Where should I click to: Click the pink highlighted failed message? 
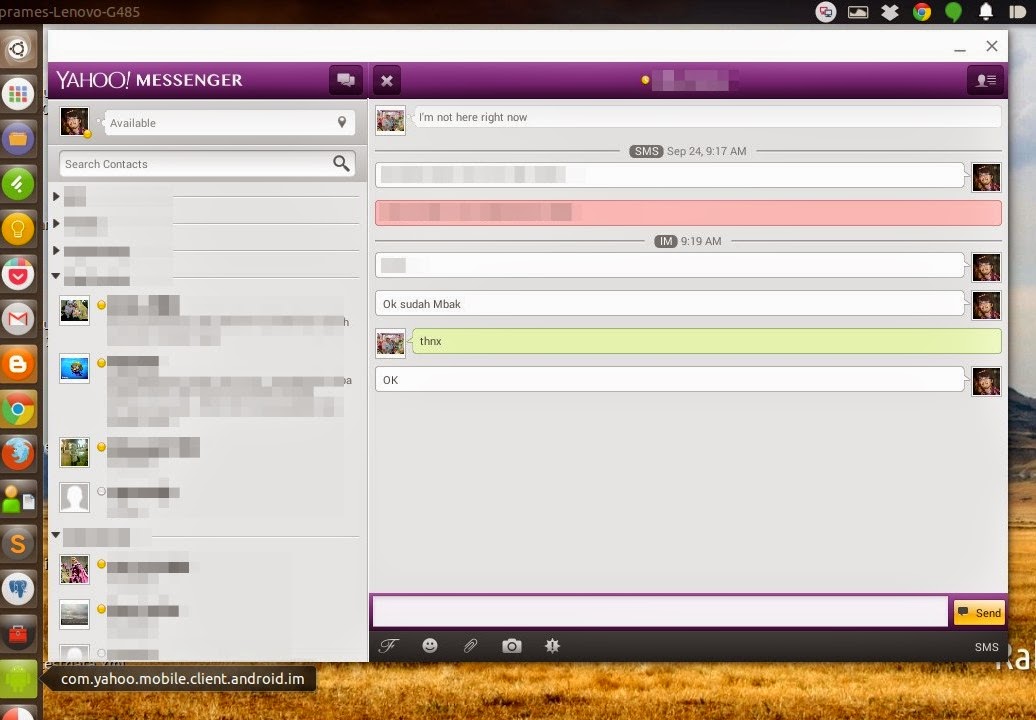point(688,213)
